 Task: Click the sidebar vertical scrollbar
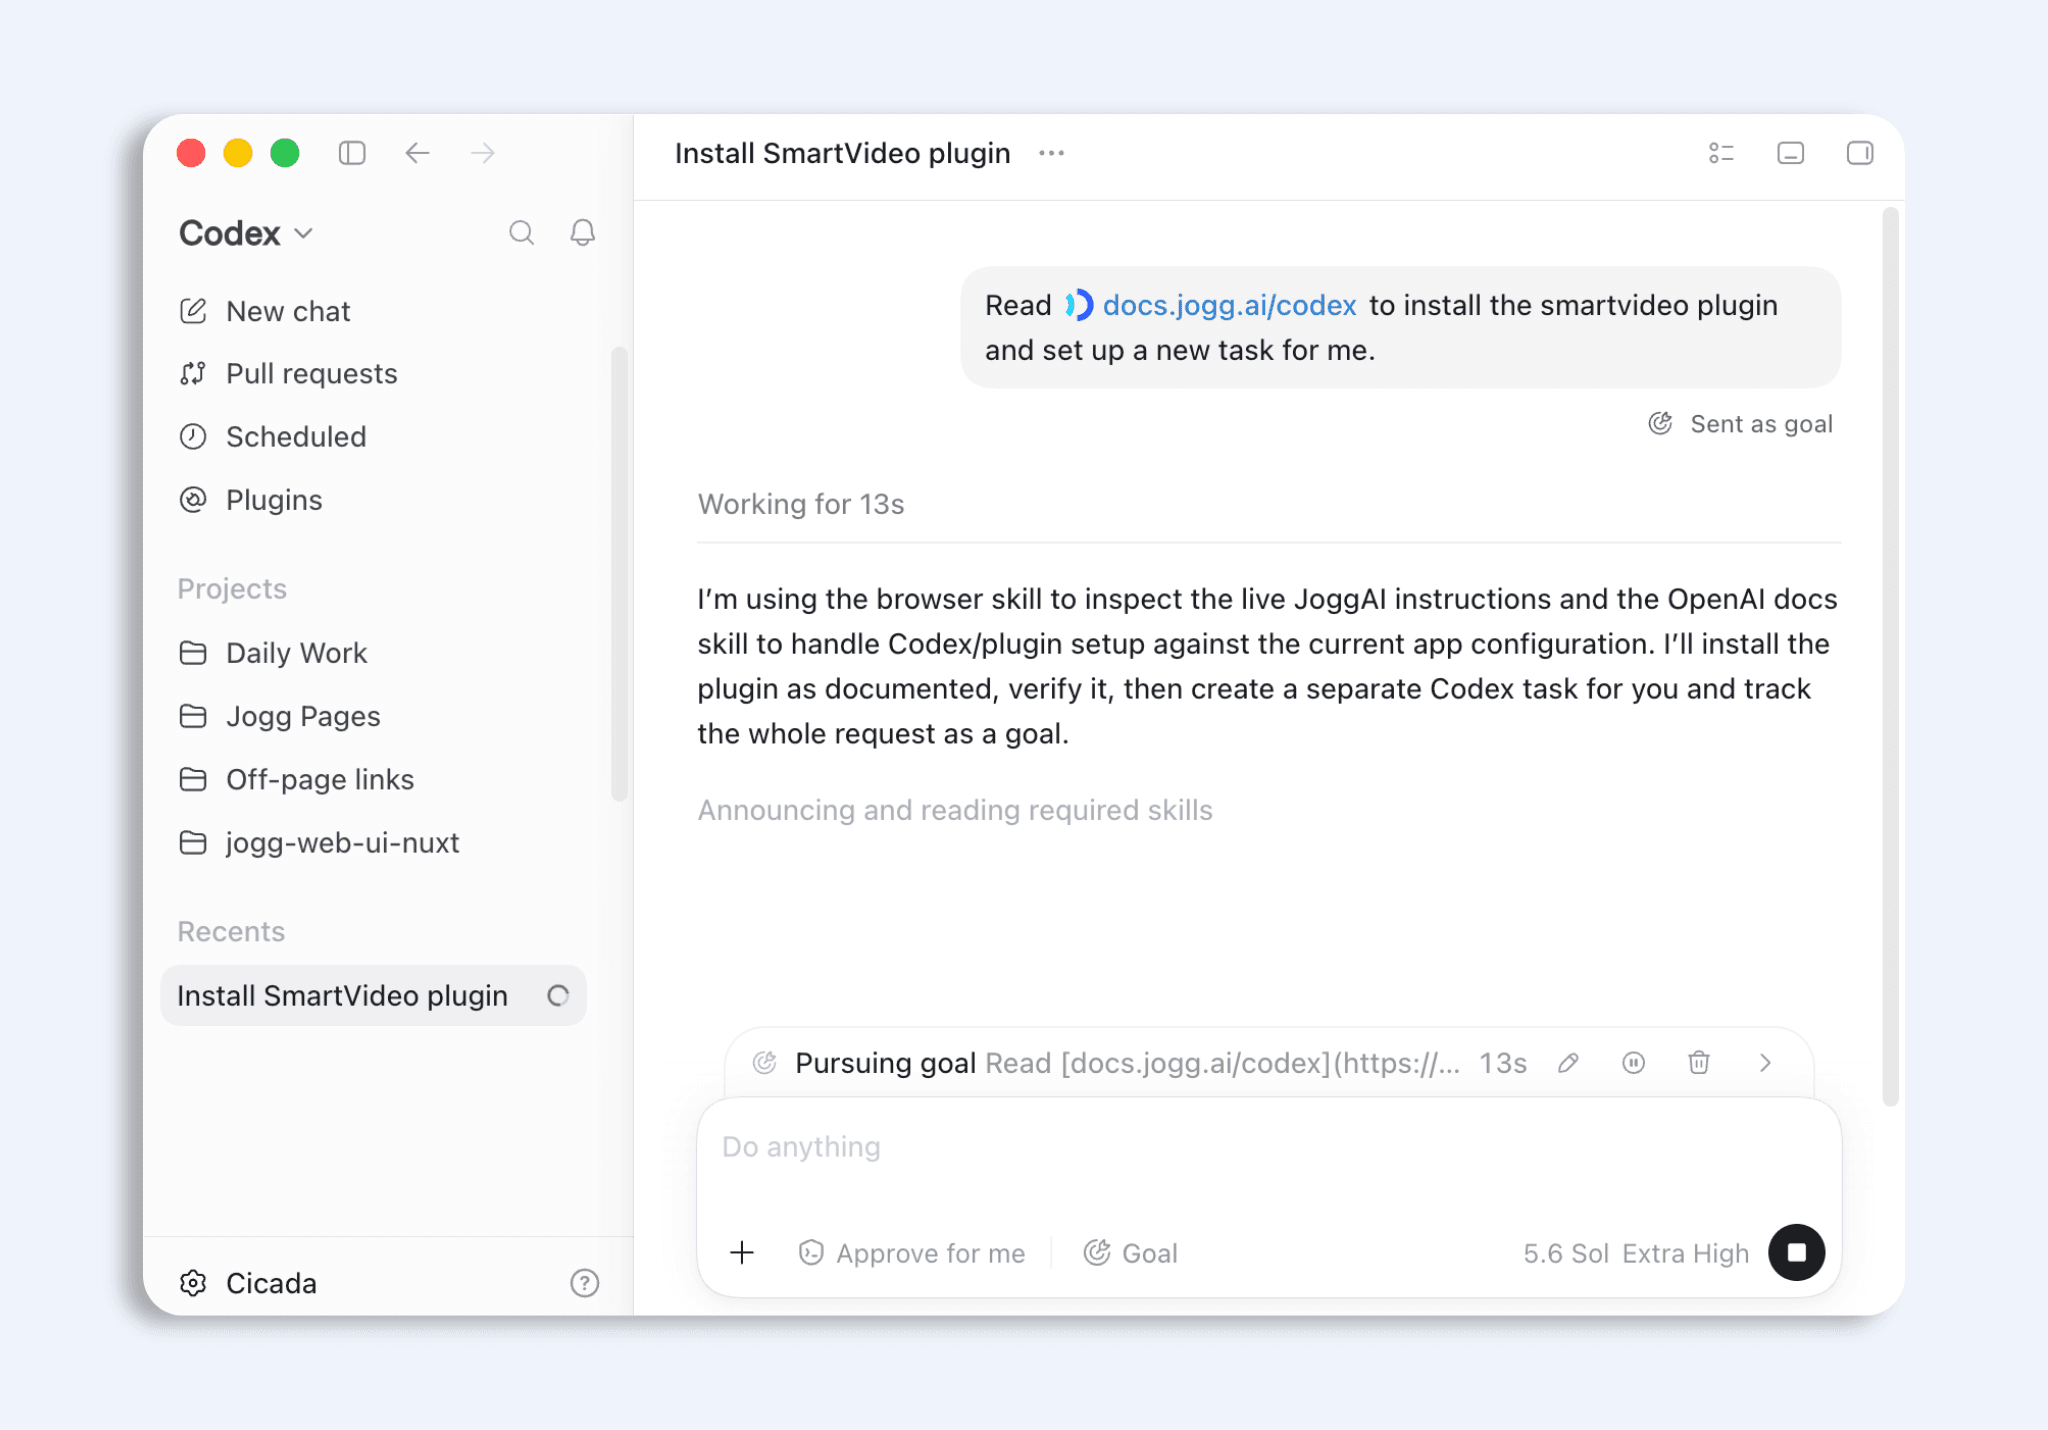[620, 574]
